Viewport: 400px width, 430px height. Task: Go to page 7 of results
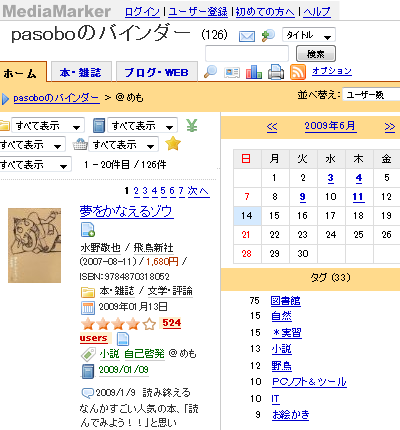pos(181,191)
